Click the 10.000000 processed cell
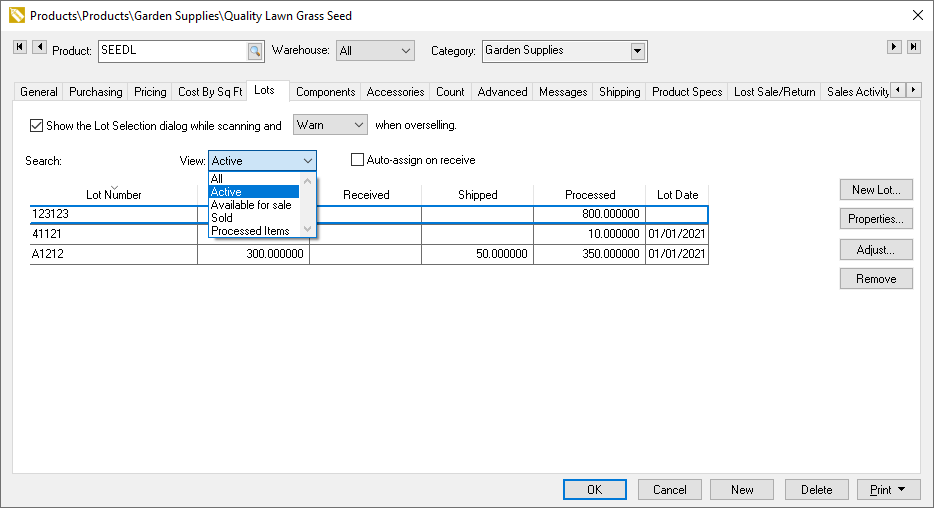 pyautogui.click(x=590, y=234)
